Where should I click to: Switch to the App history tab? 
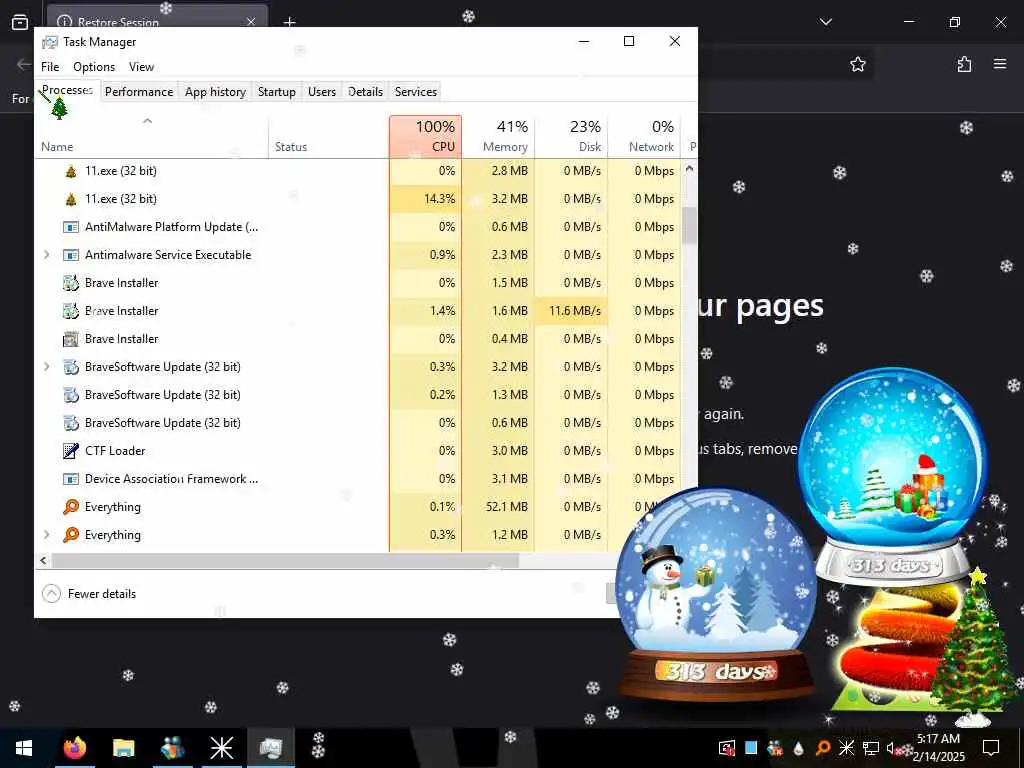[215, 92]
